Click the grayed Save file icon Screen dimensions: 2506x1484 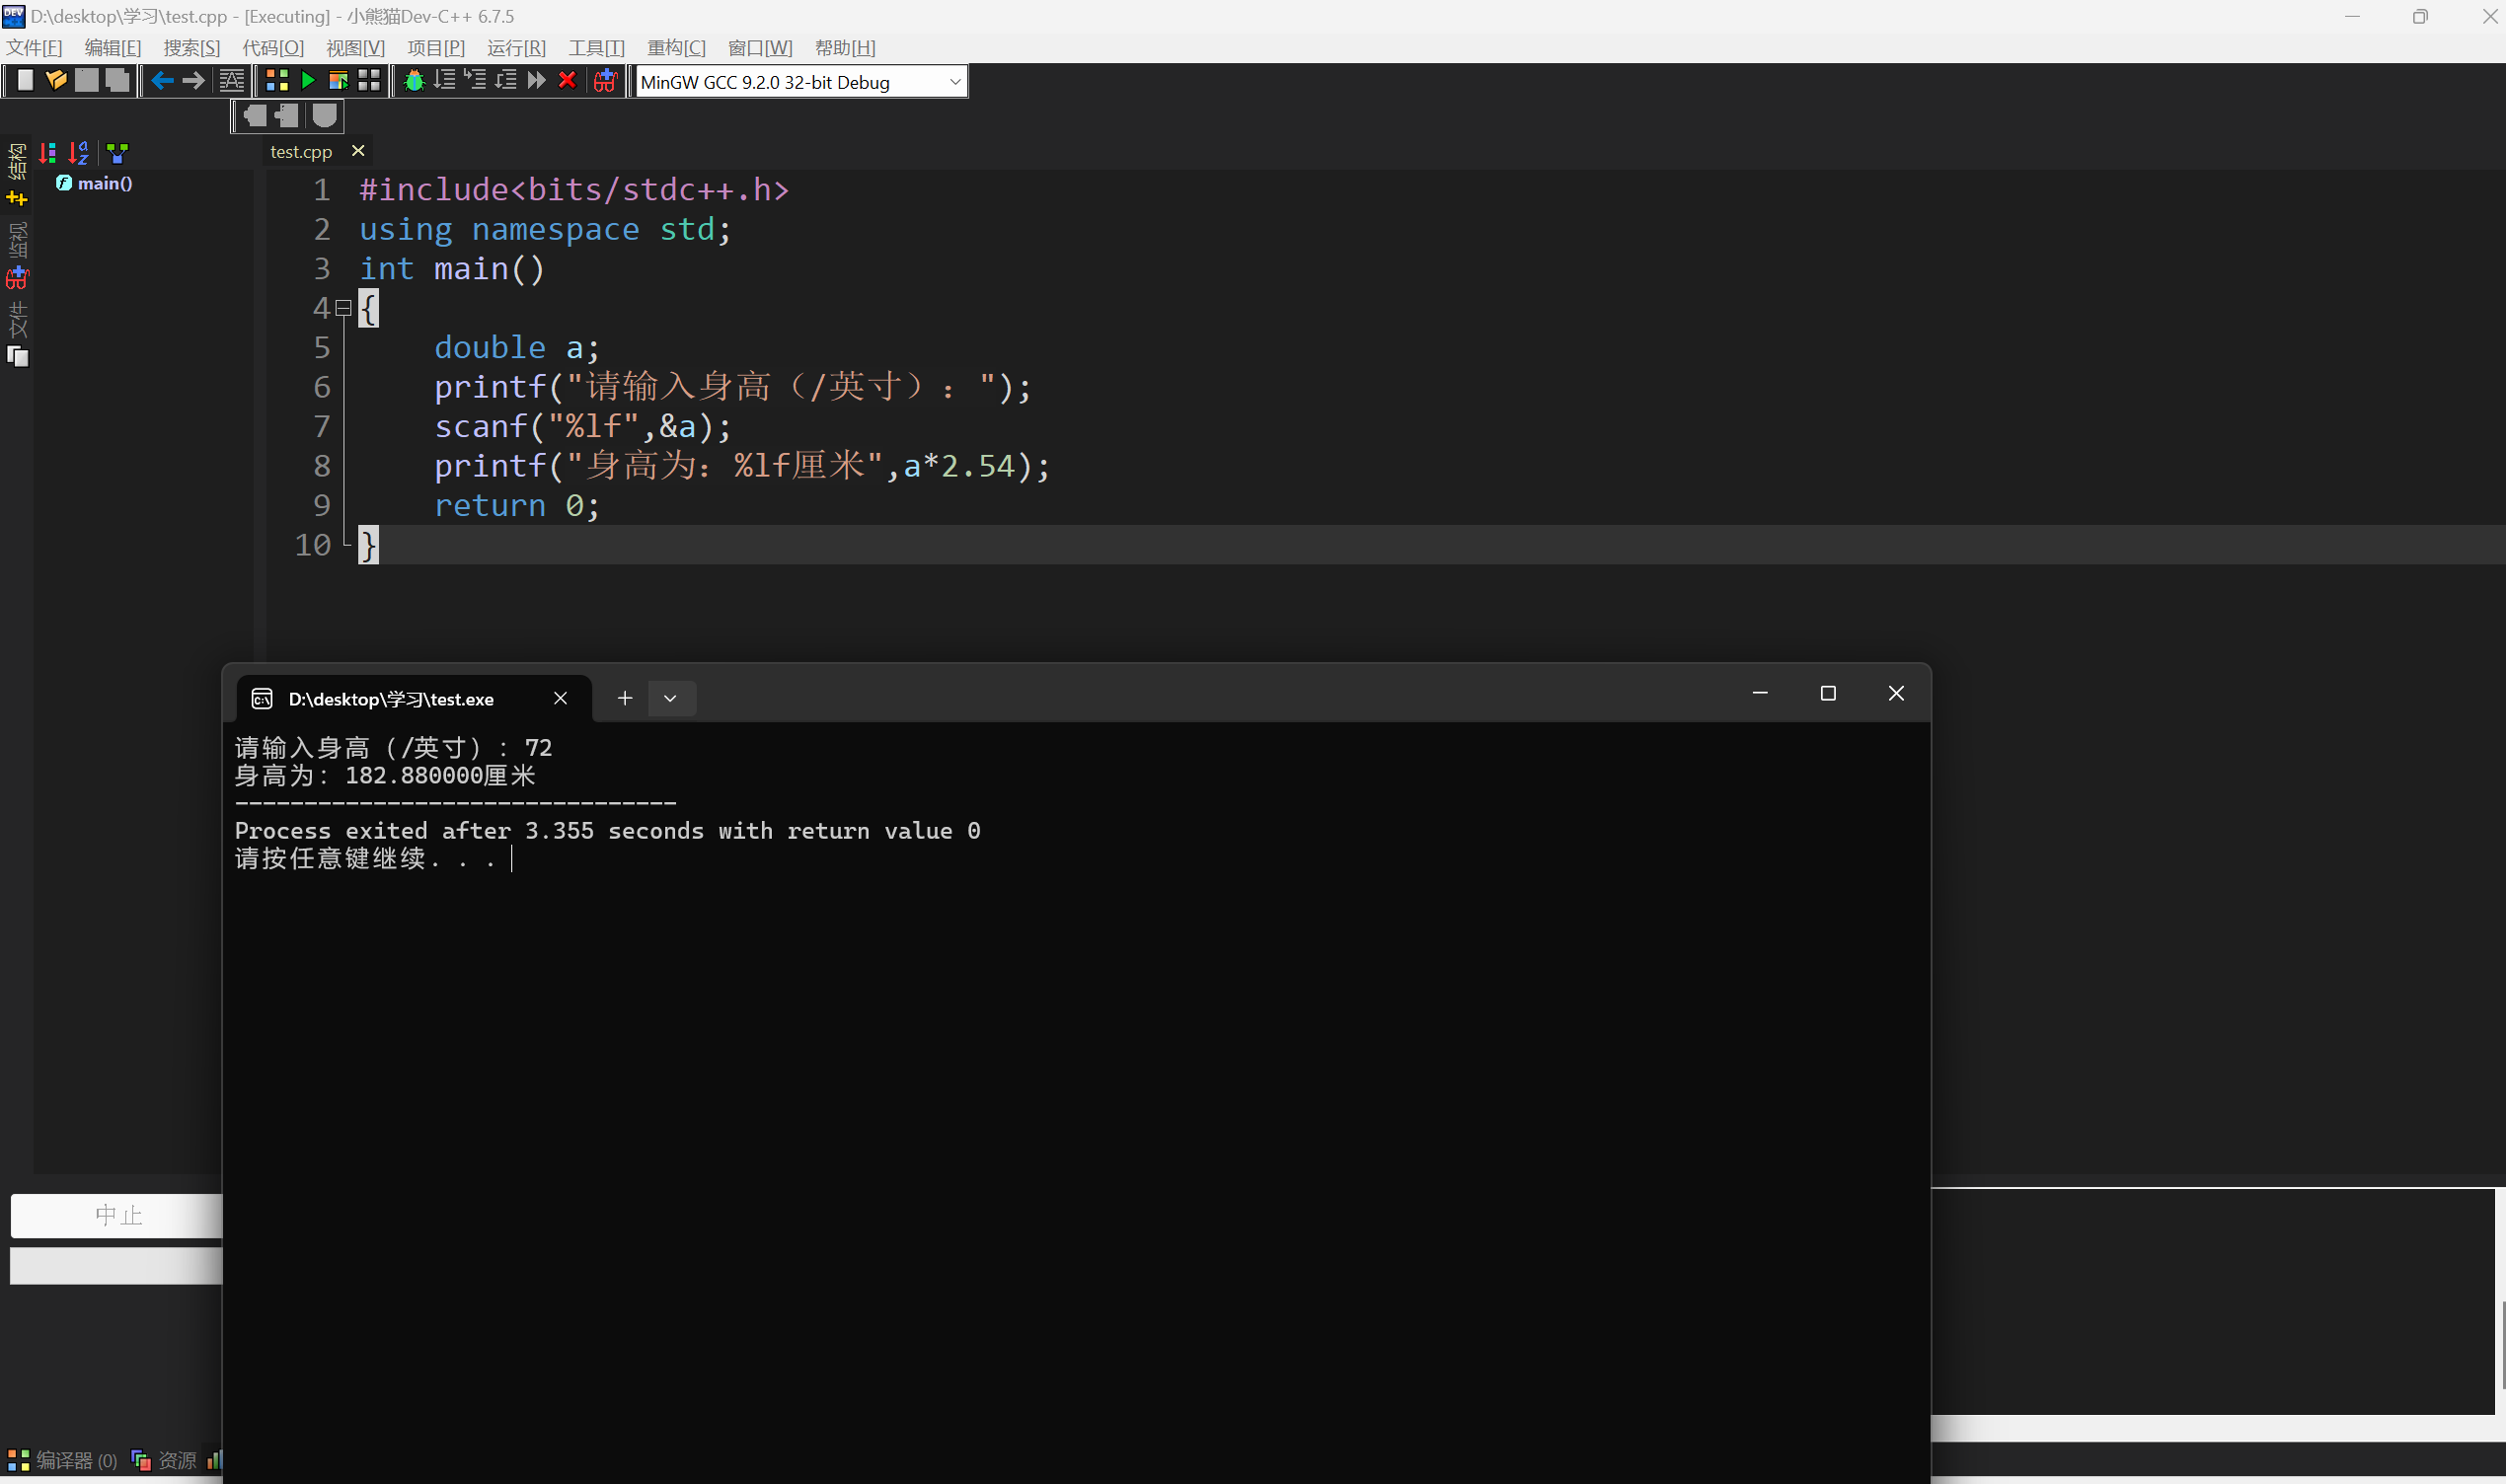click(x=87, y=81)
